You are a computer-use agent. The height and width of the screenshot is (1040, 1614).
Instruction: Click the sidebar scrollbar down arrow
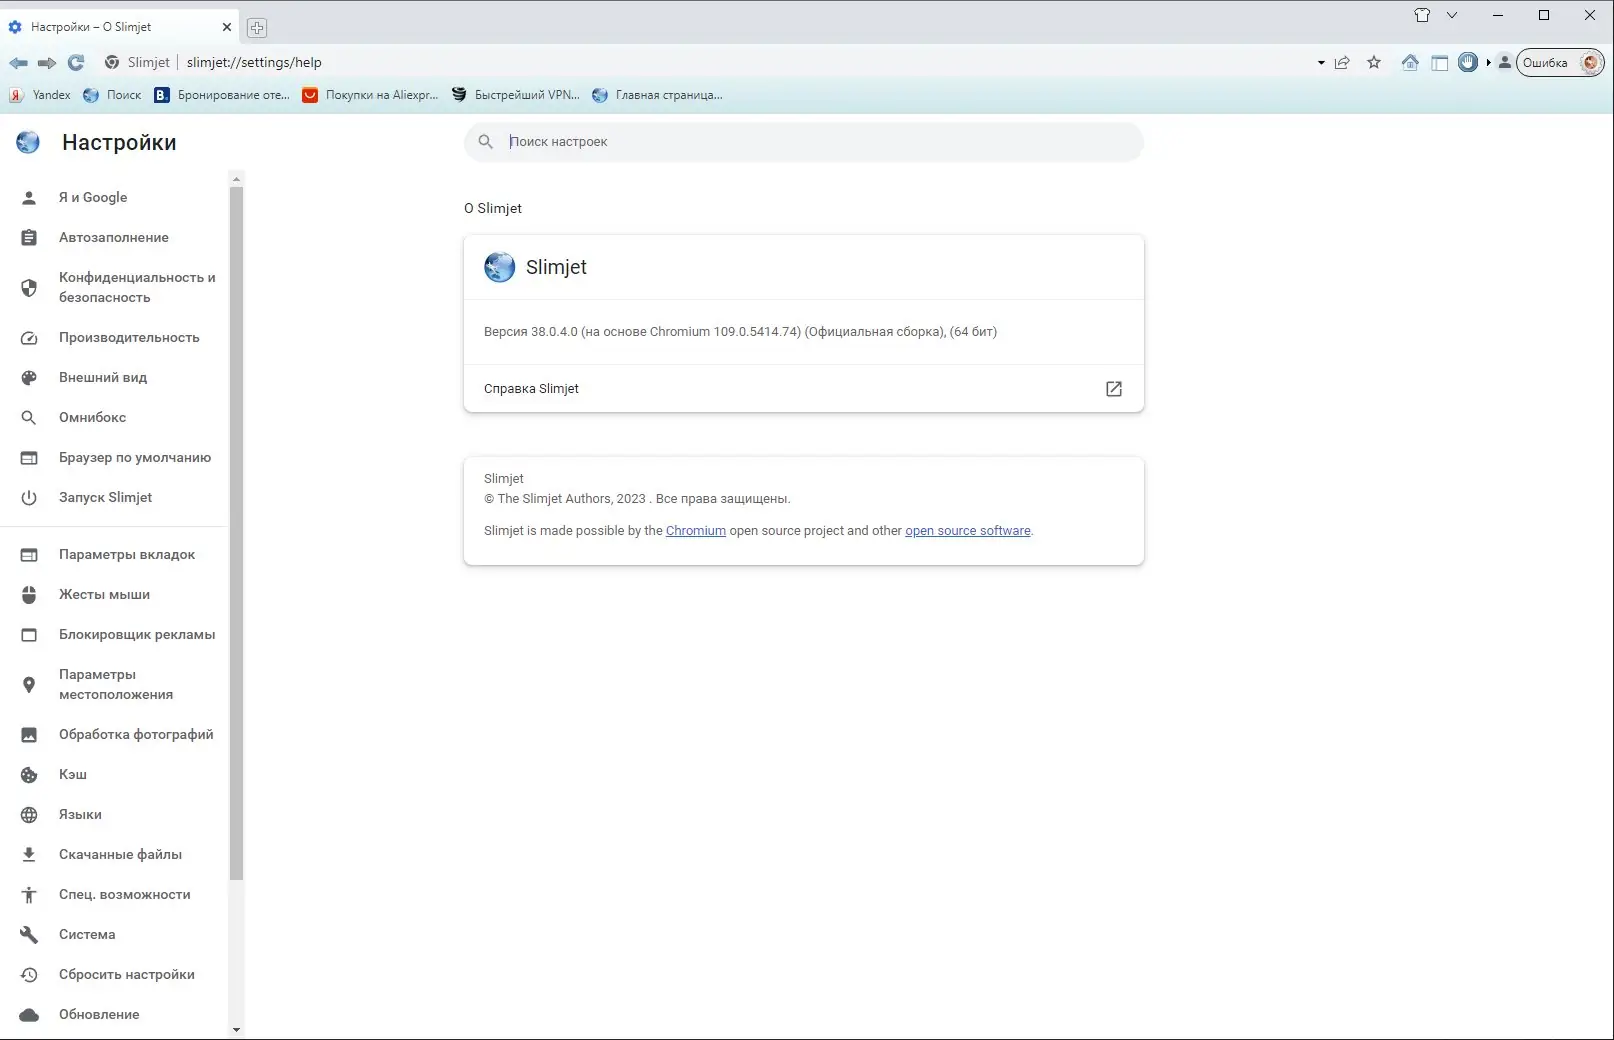pyautogui.click(x=236, y=1030)
